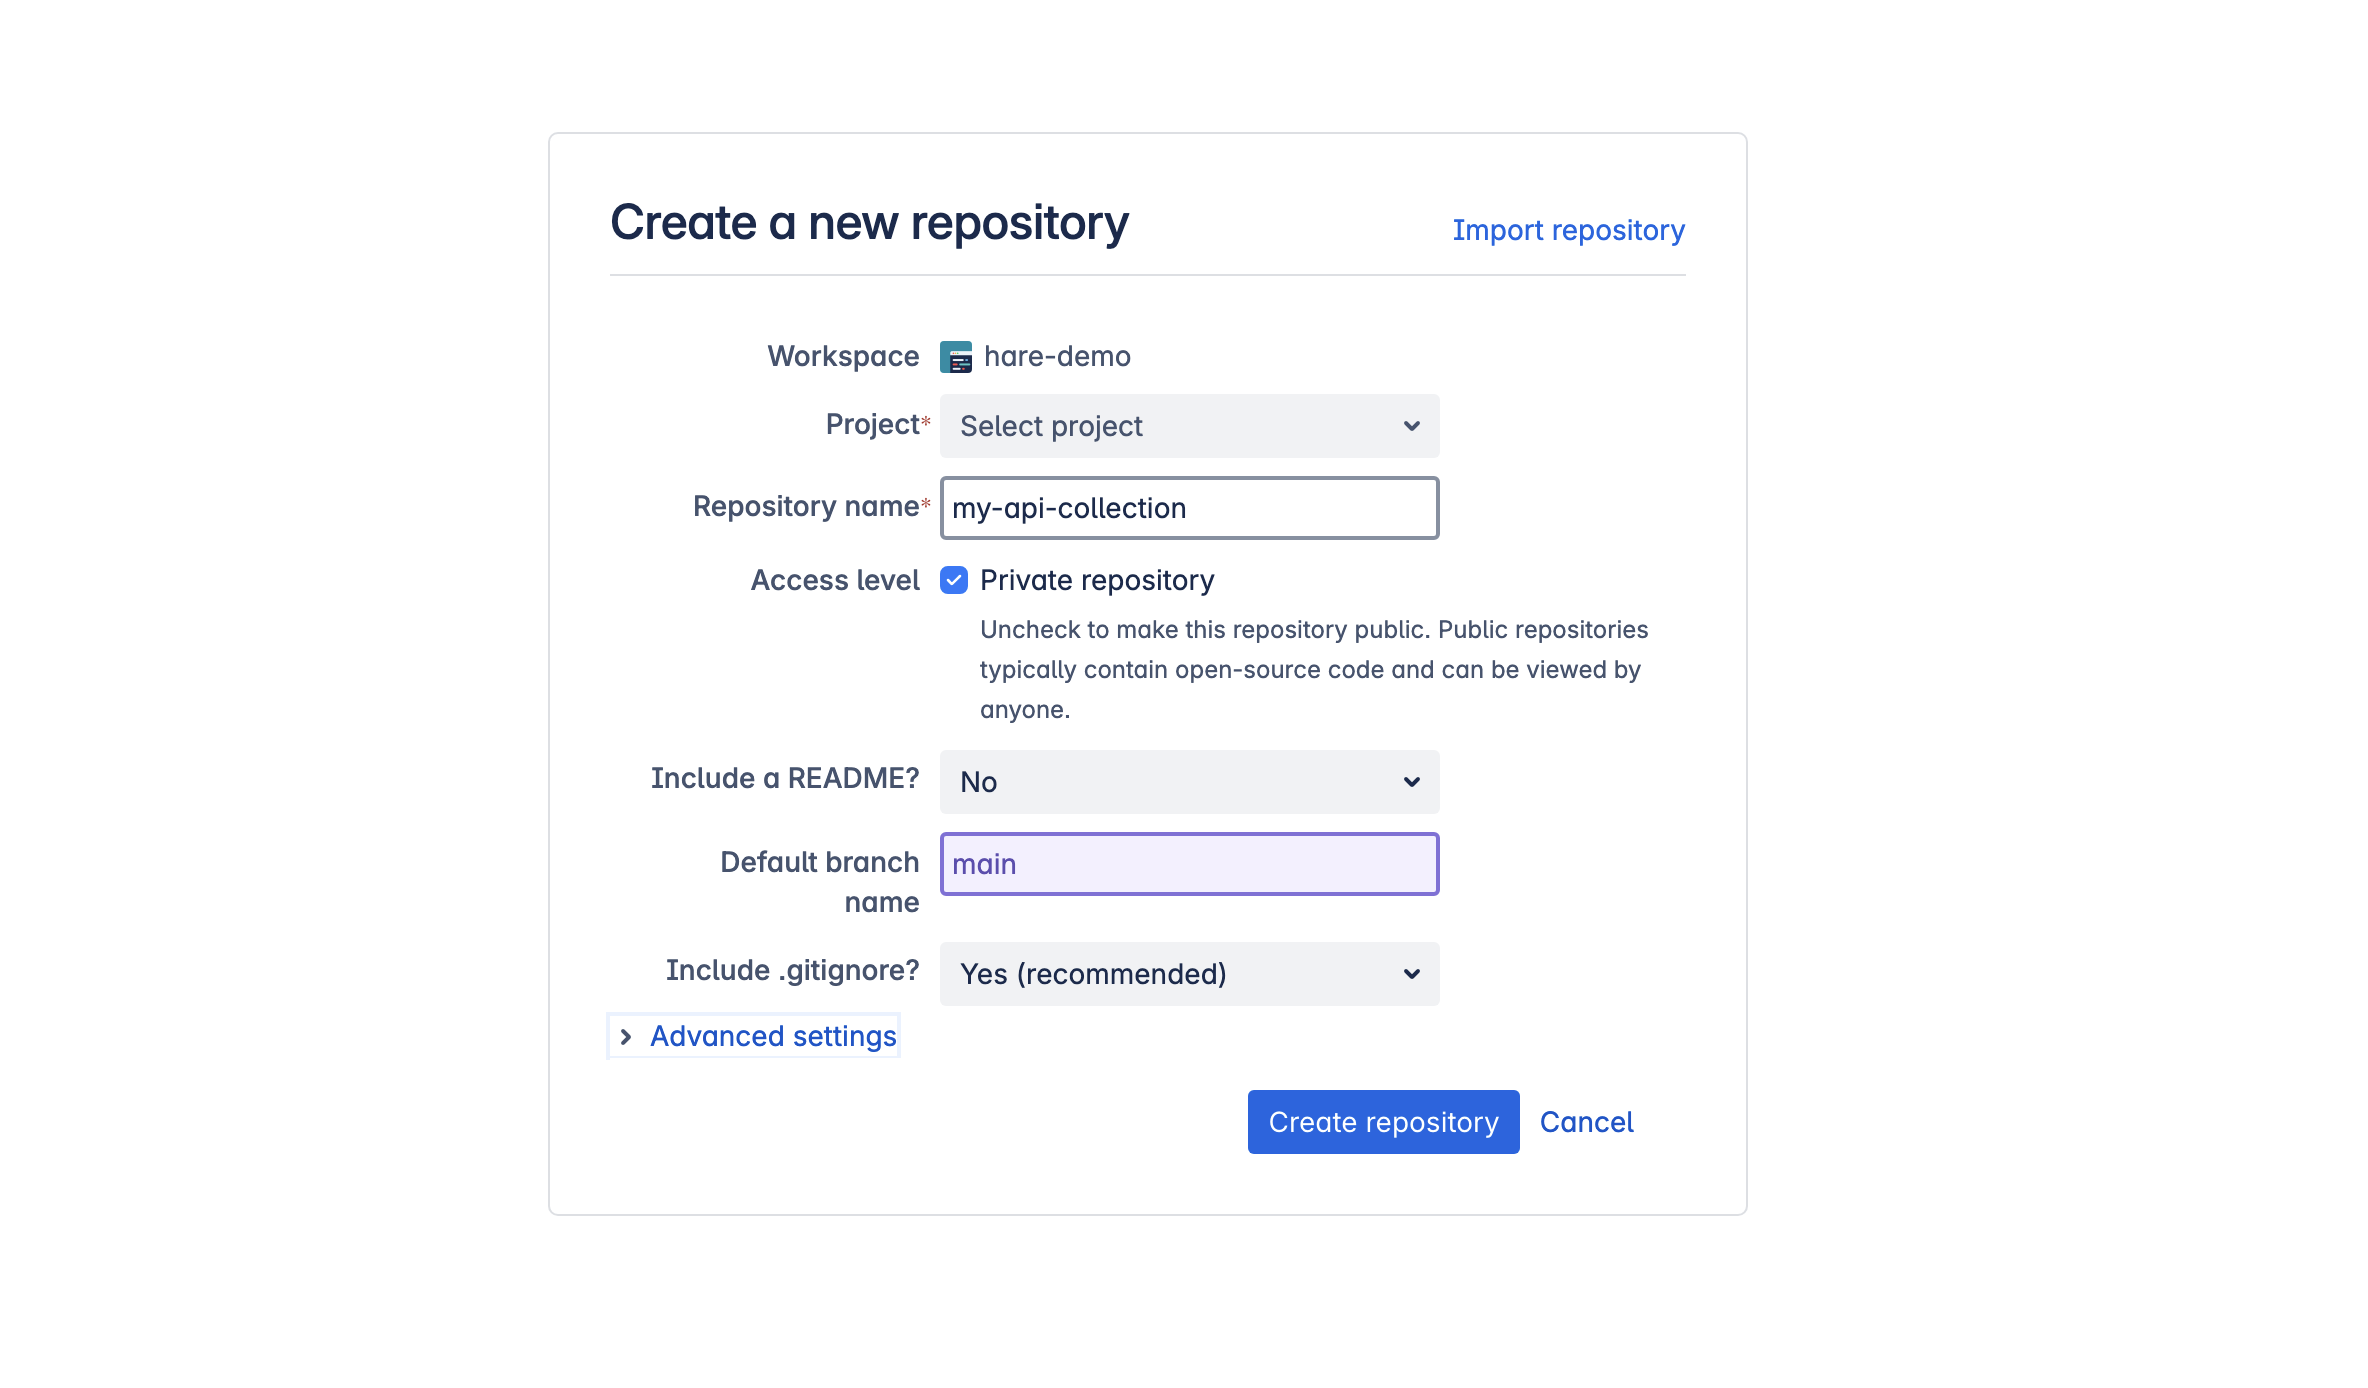Open the Select project dropdown
Screen dimensions: 2368x1388
[x=1188, y=425]
